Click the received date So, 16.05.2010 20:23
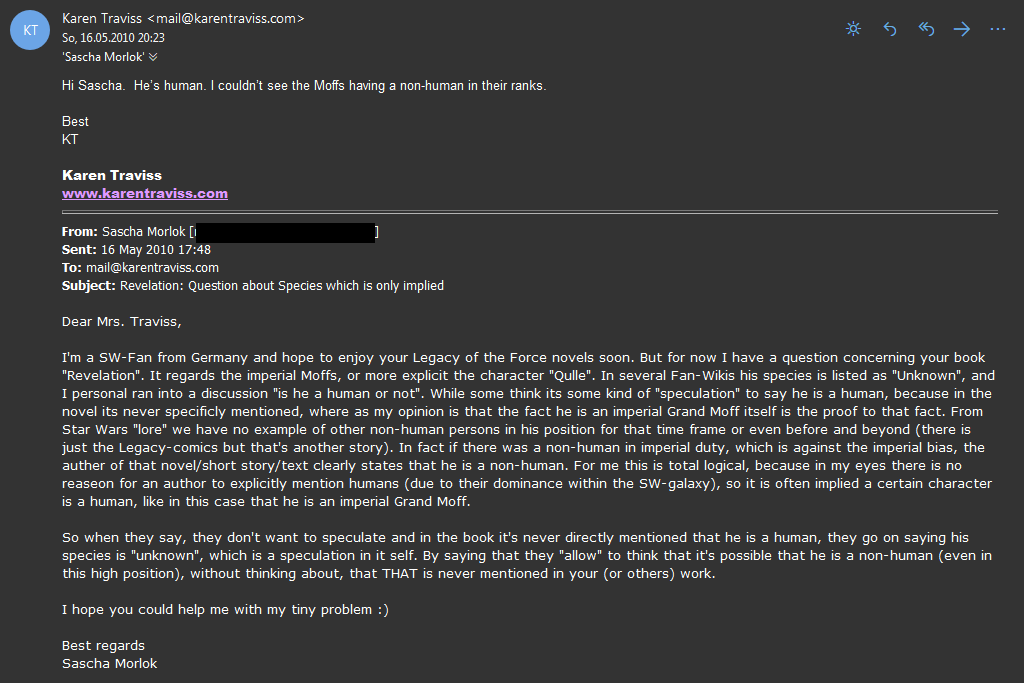 (x=113, y=38)
